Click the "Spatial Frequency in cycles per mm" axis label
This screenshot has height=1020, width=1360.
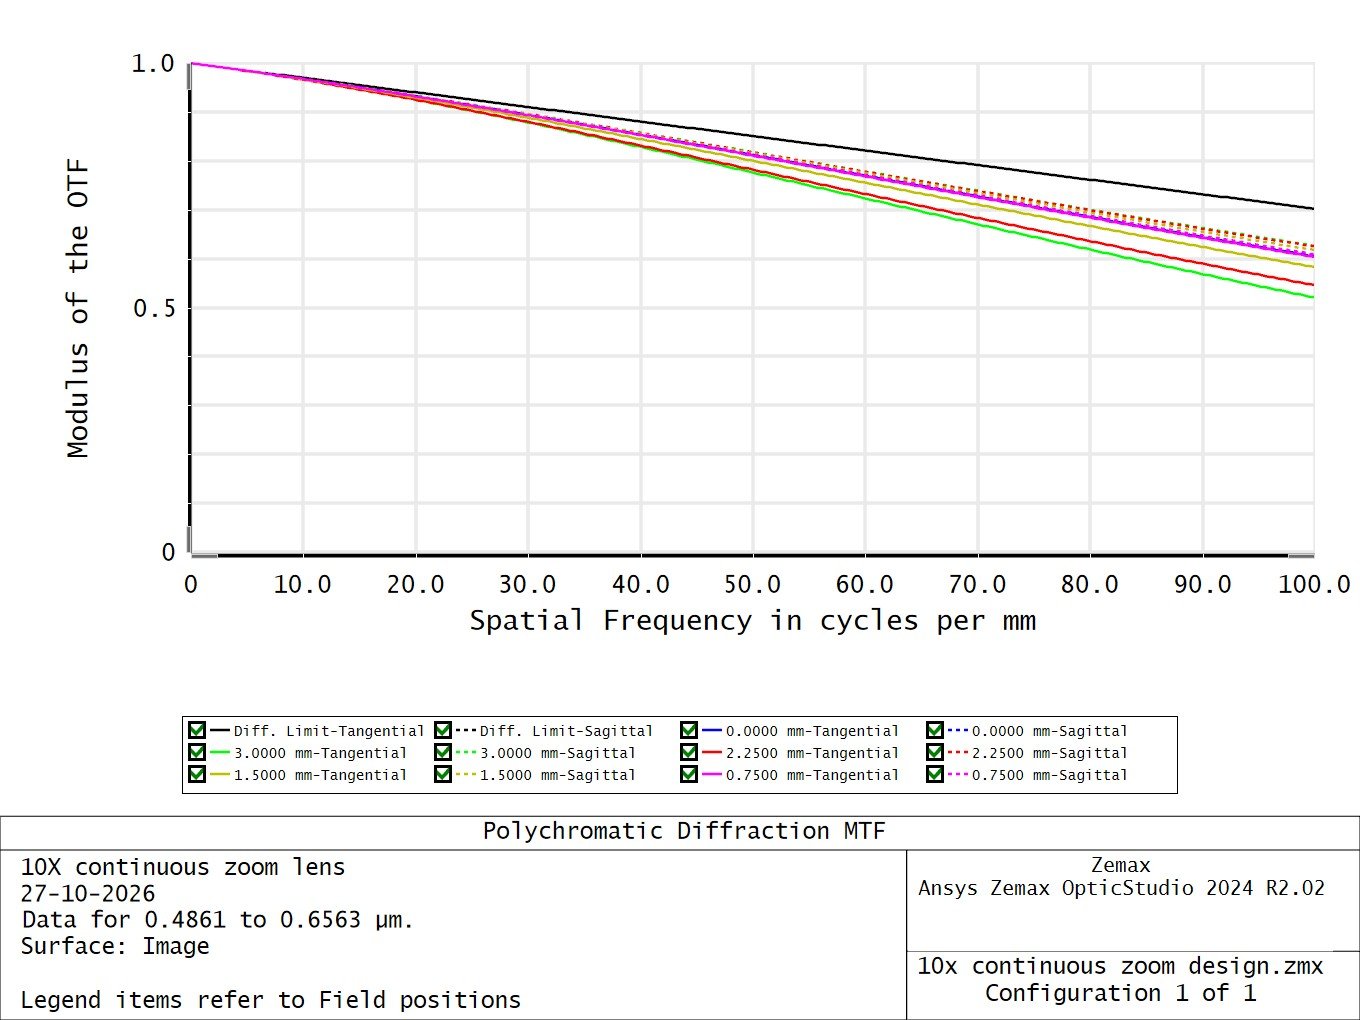click(753, 621)
